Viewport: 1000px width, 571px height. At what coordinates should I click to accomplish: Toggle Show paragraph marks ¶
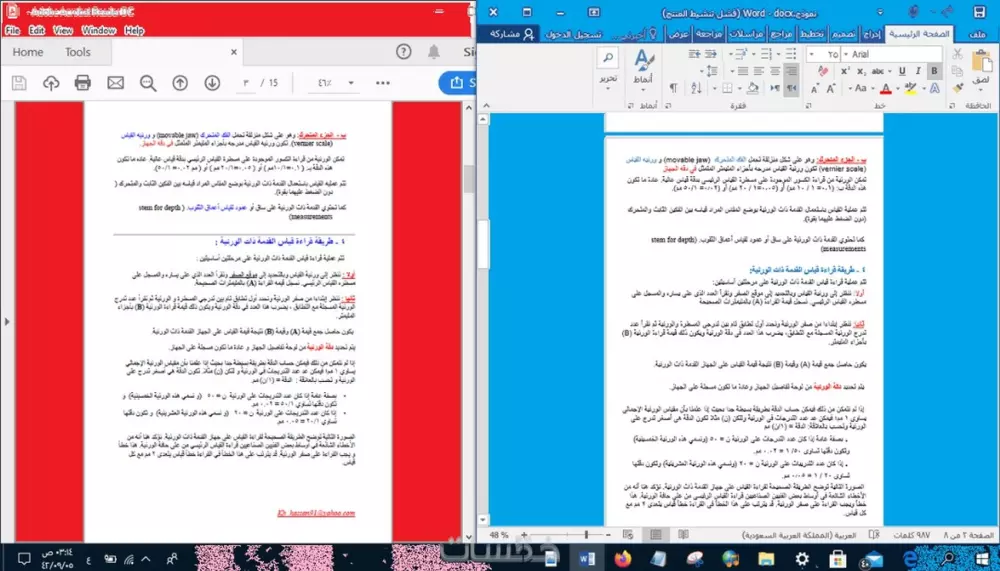tap(673, 88)
